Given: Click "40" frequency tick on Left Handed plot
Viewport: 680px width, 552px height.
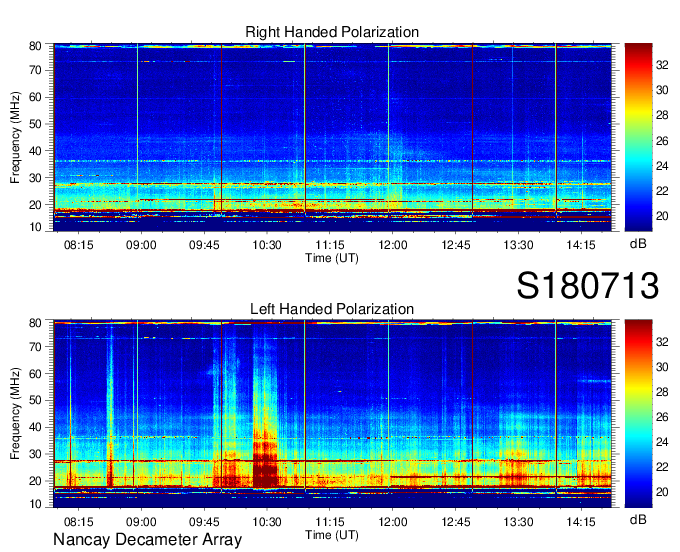Looking at the screenshot, I should (35, 427).
